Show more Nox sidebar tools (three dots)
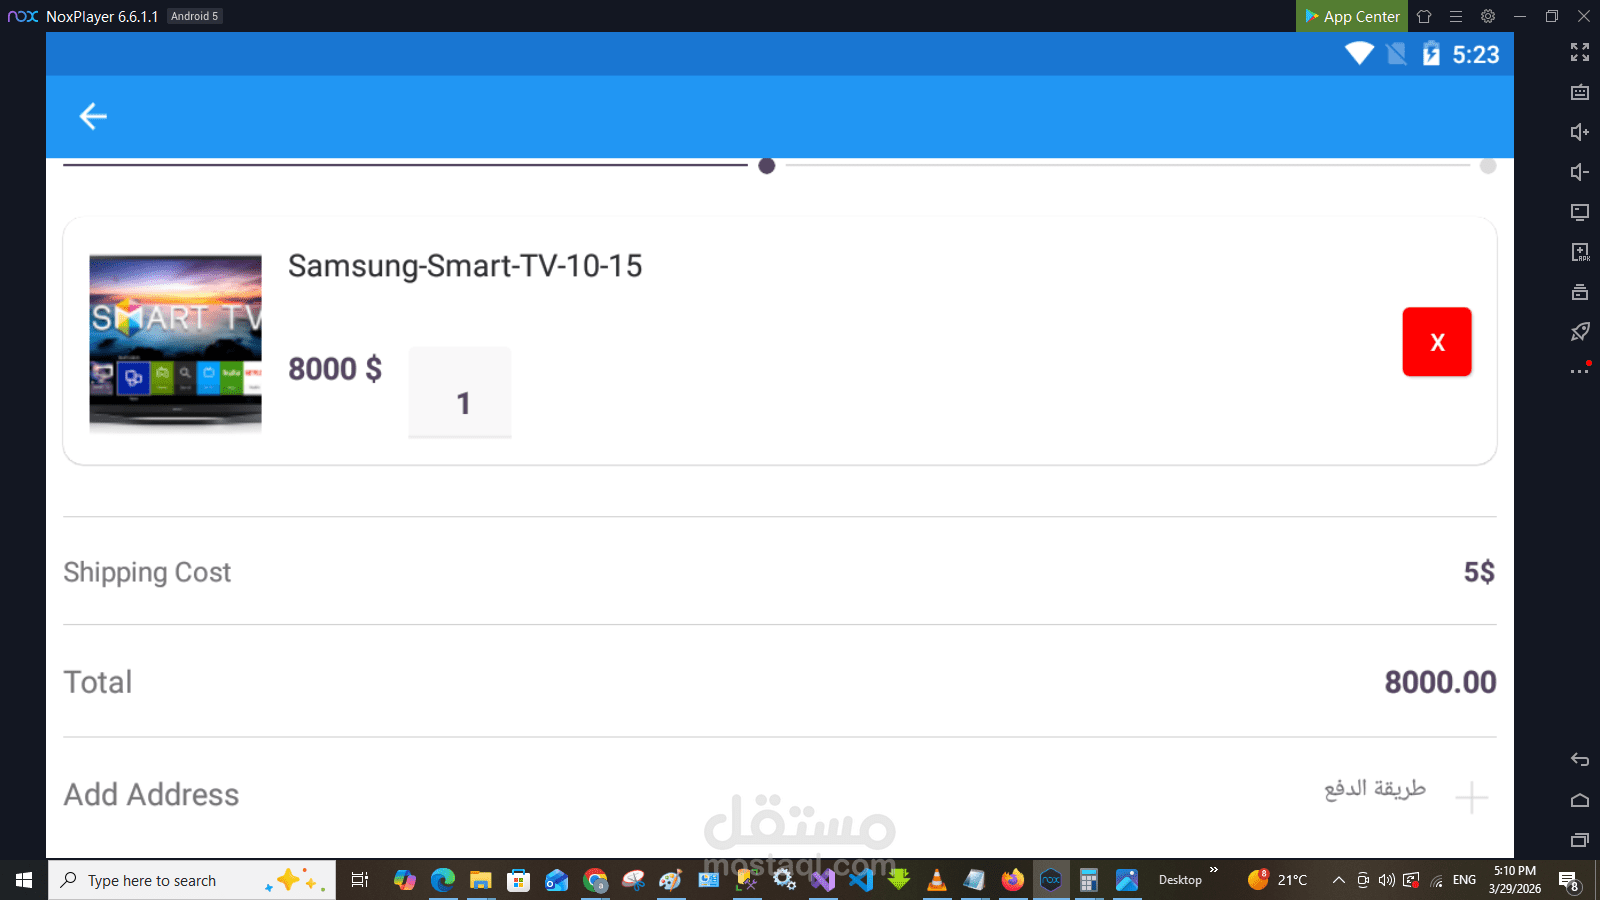 click(1580, 371)
